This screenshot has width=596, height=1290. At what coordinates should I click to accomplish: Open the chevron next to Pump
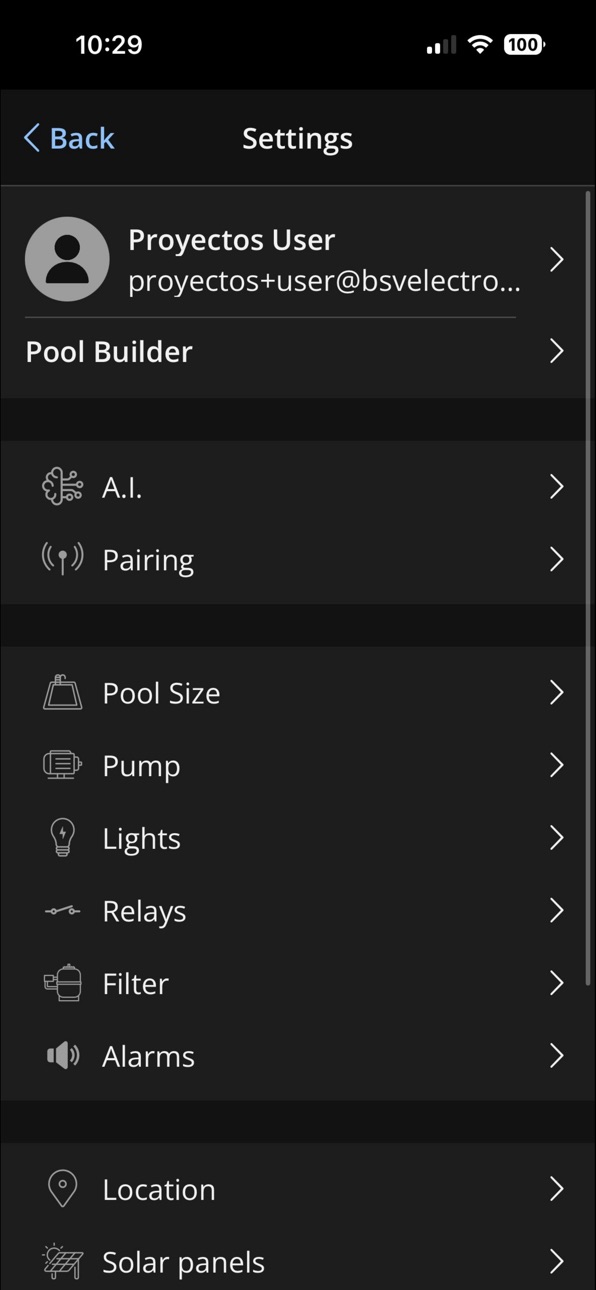[557, 765]
